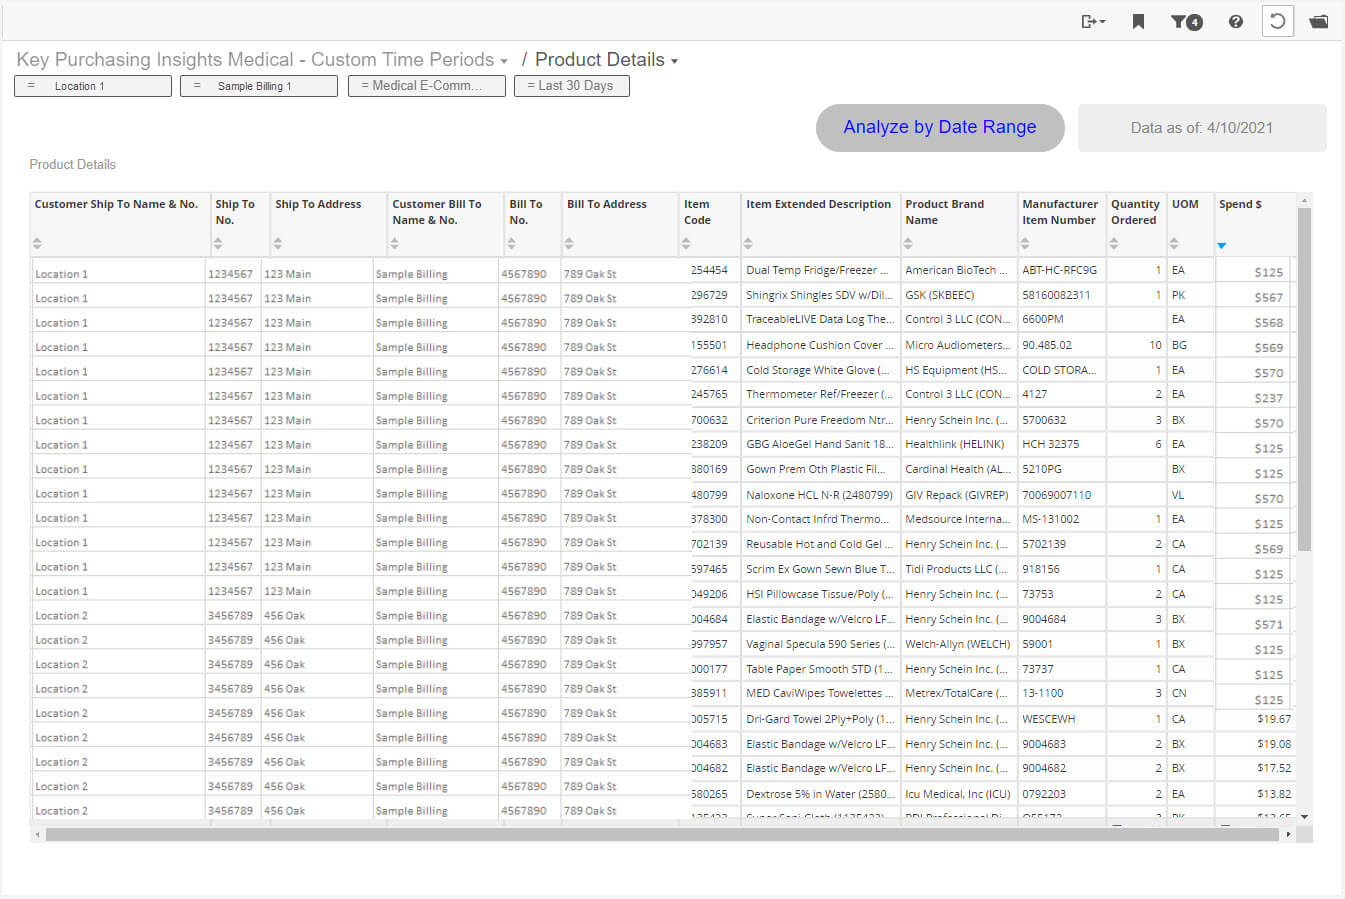
Task: Click the undo reset icon
Action: click(x=1277, y=21)
